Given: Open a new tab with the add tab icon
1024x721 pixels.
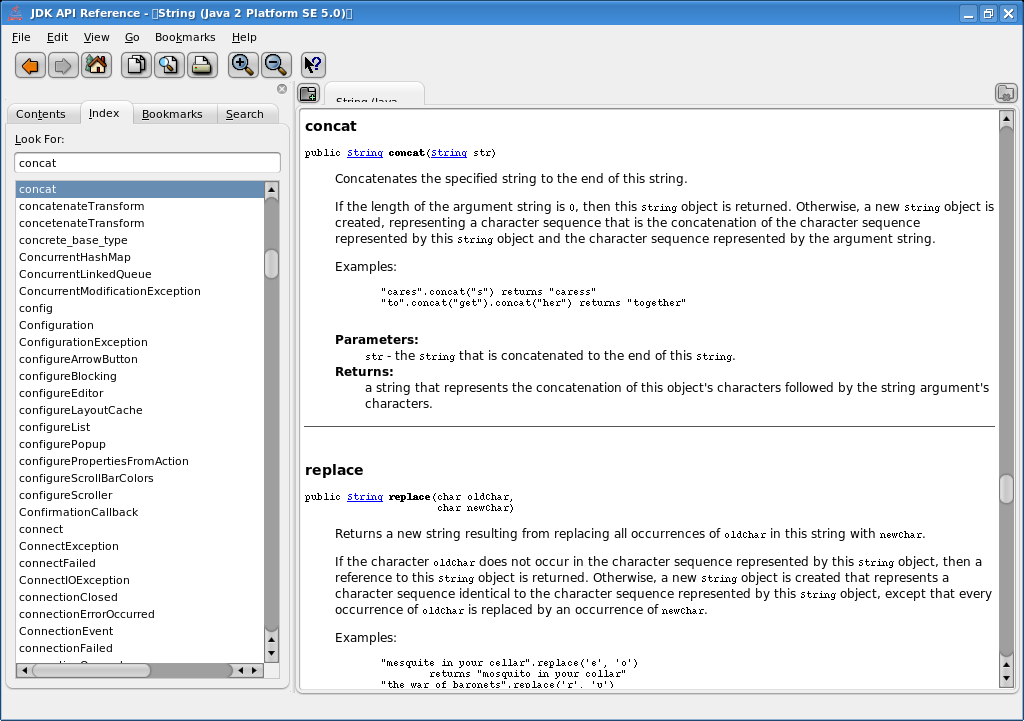Looking at the screenshot, I should tap(308, 93).
